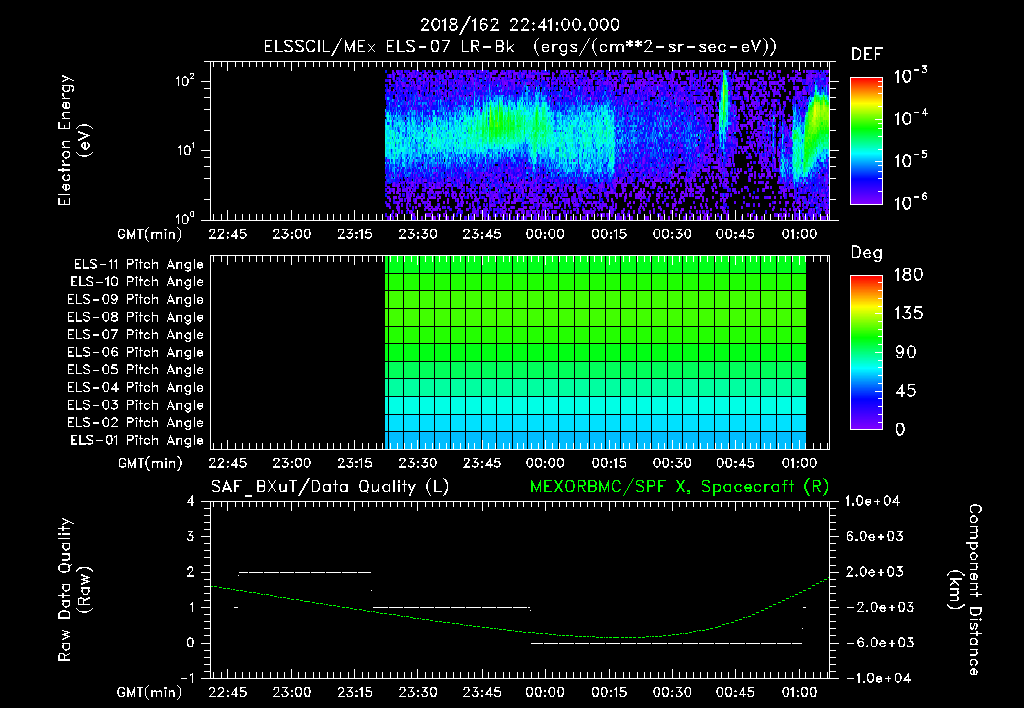Click the Component Distance (km) axis label
The height and width of the screenshot is (708, 1024).
965,589
